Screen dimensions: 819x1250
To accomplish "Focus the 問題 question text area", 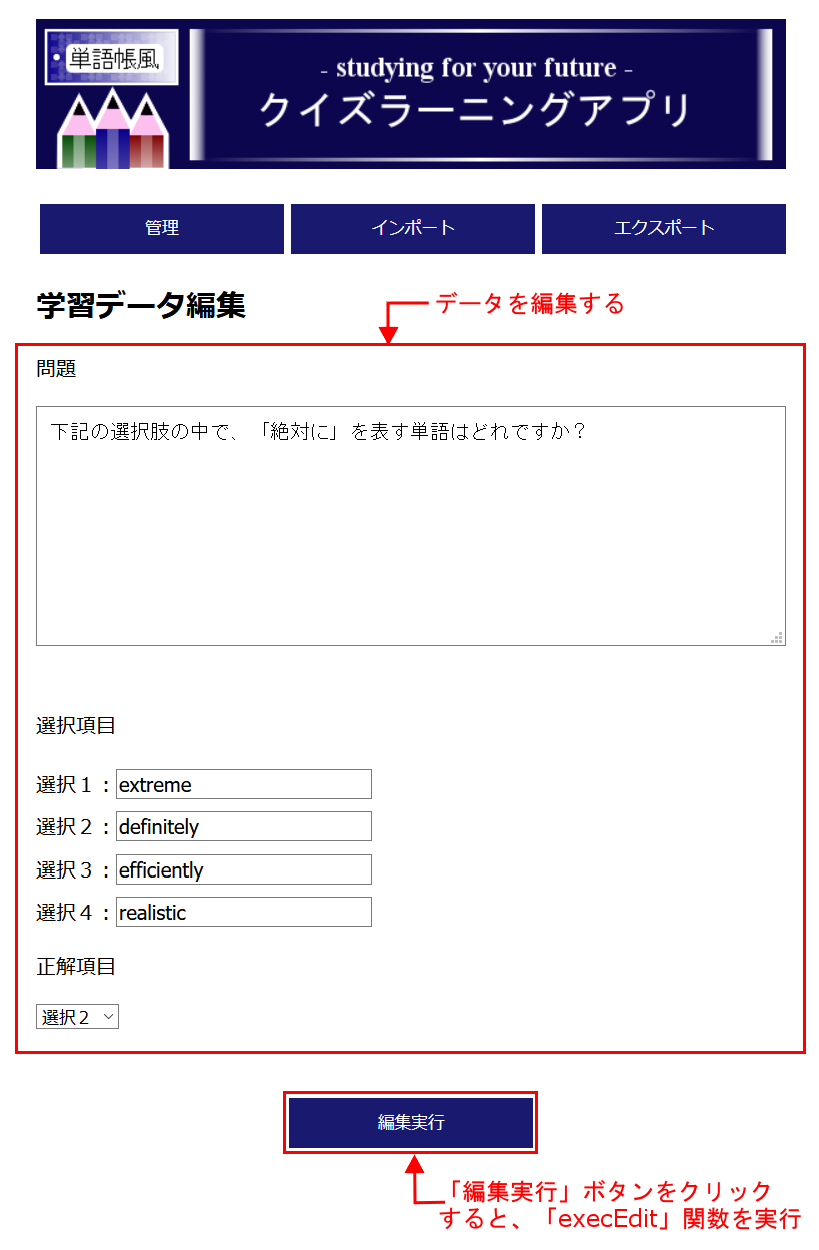I will [411, 526].
